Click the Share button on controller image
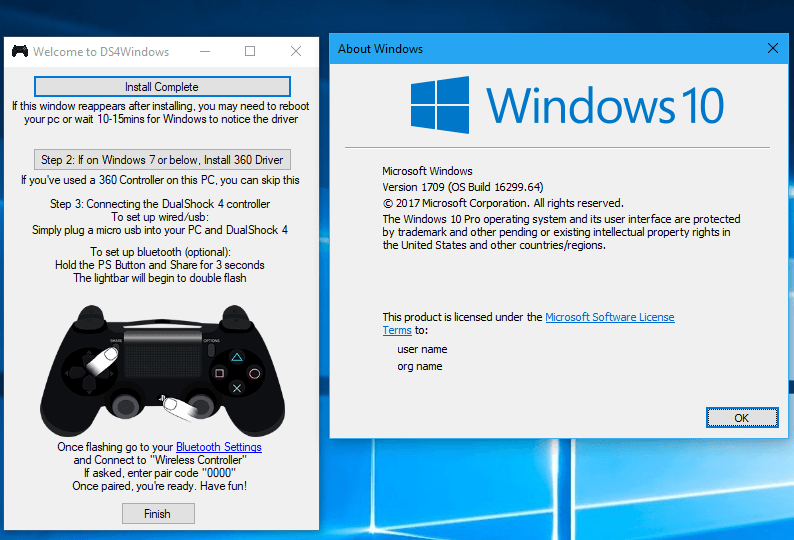 tap(116, 346)
